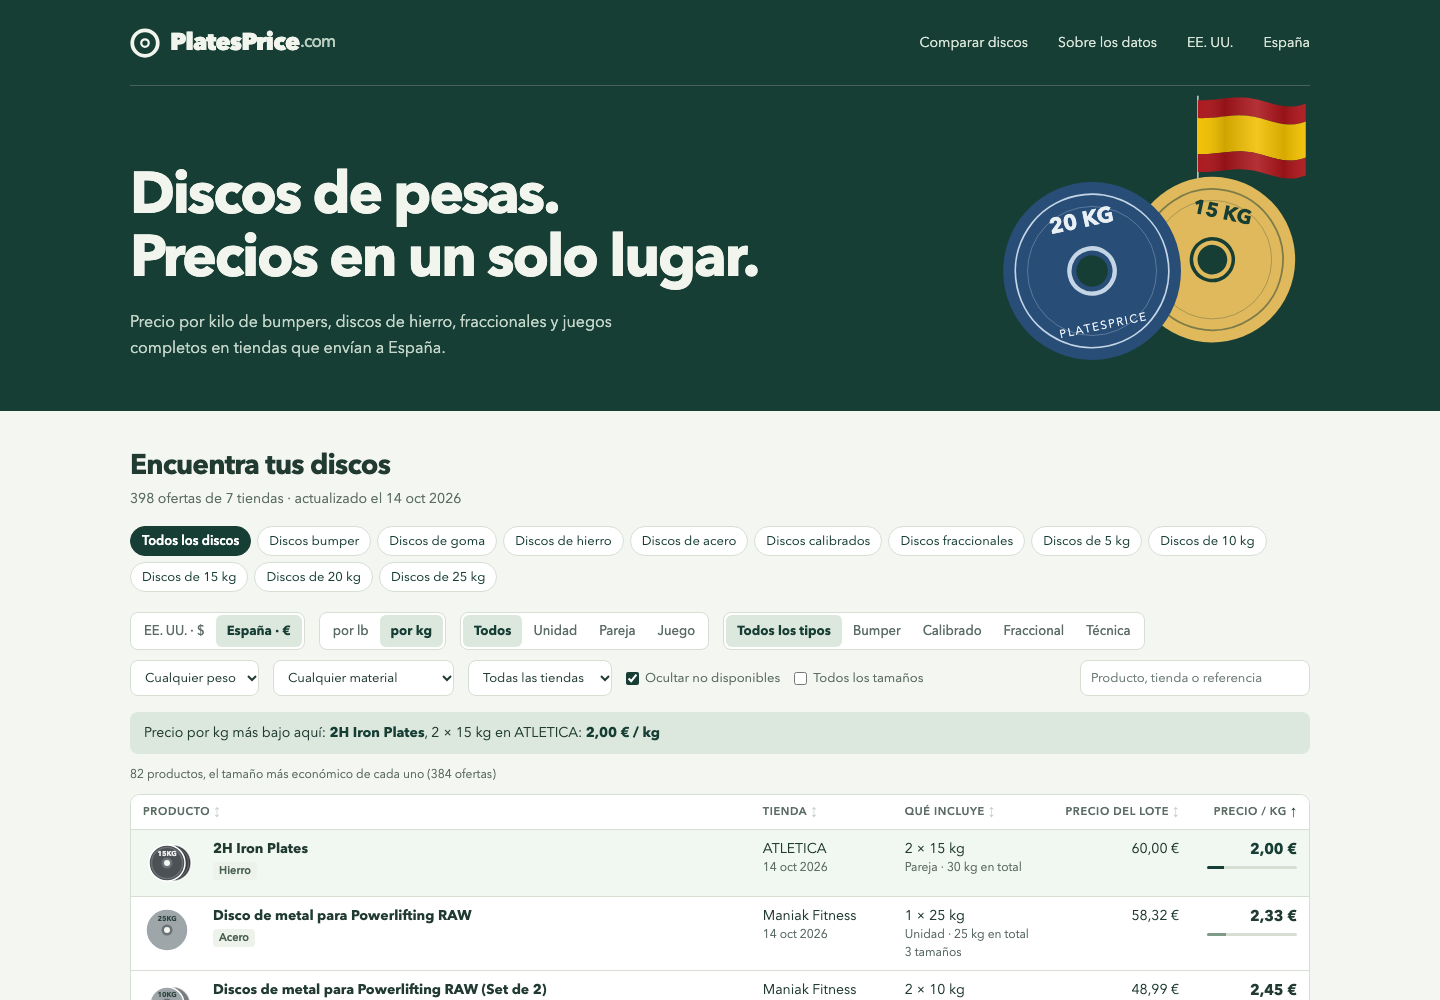
Task: Select Discos fraccionales filter chip
Action: (956, 541)
